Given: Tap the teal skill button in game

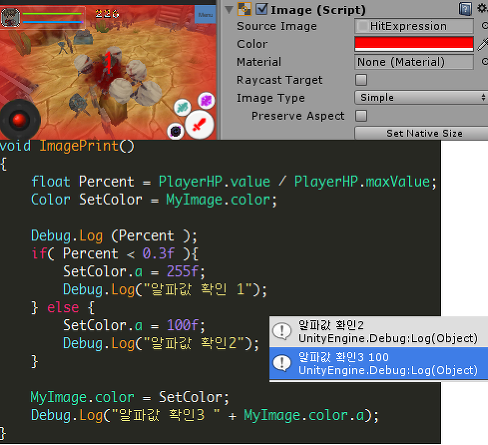Looking at the screenshot, I should point(182,107).
